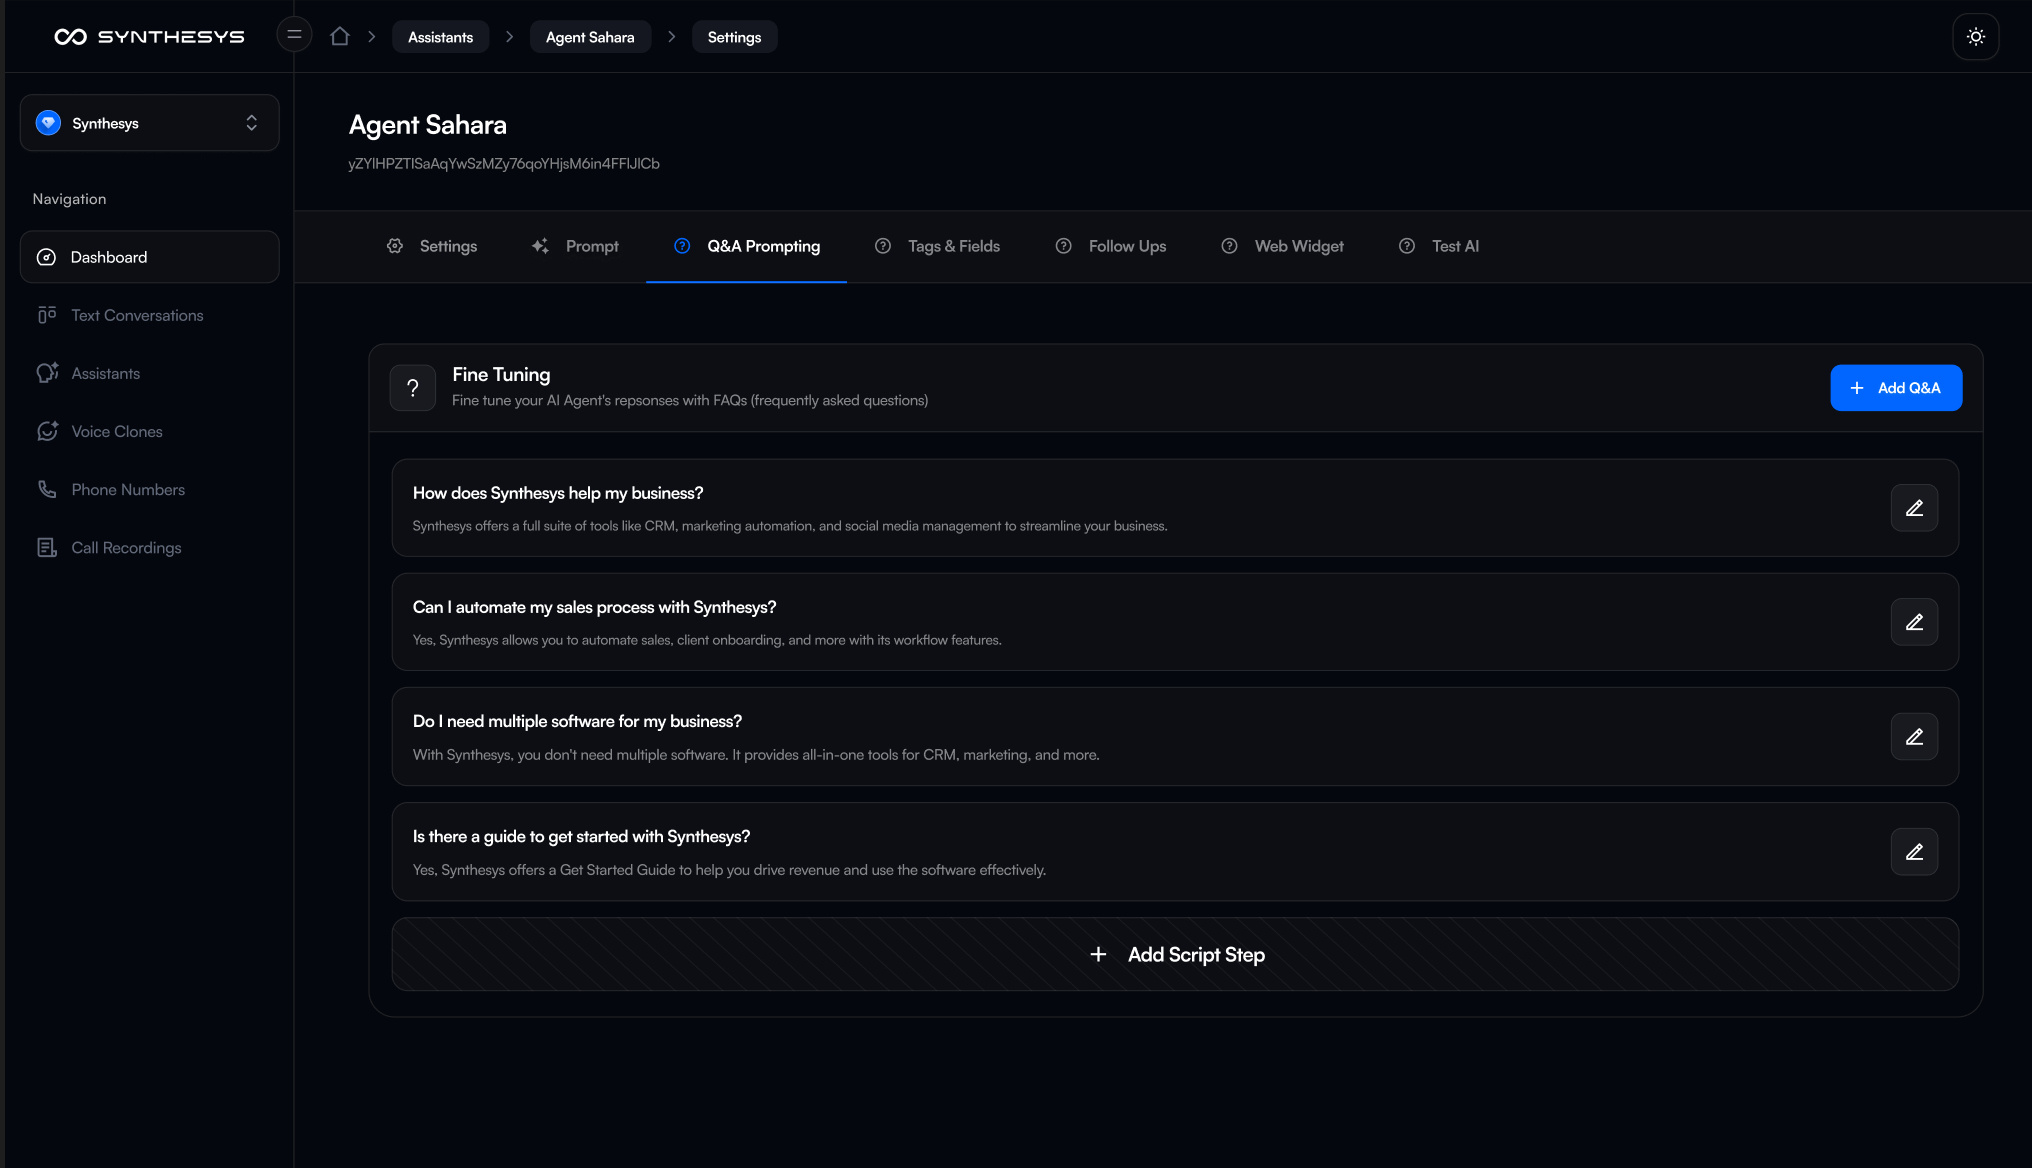Click the Dashboard compass icon

coord(46,257)
